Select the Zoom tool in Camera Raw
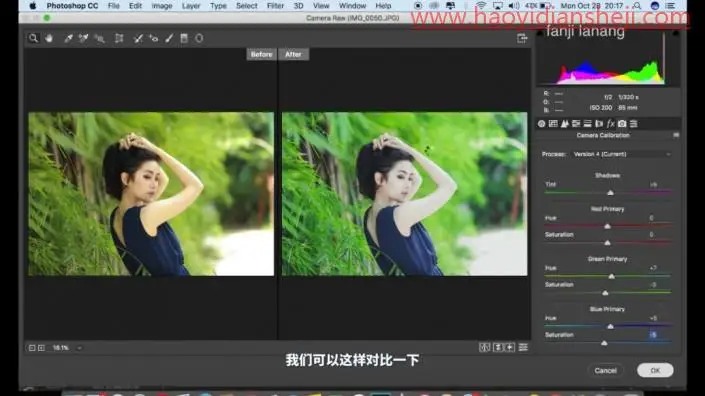Screen dimensions: 705x396 click(x=33, y=38)
